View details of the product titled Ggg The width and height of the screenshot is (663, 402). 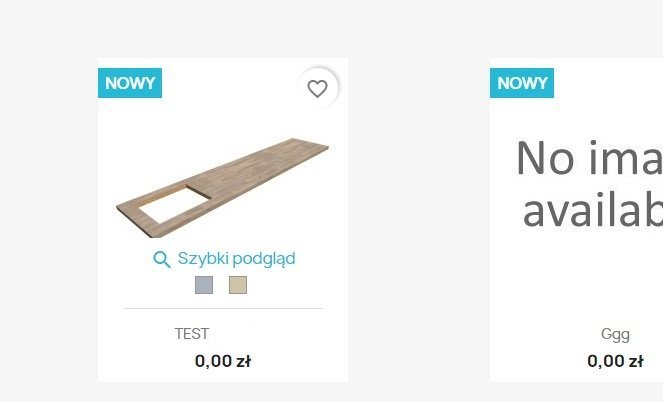tap(615, 334)
